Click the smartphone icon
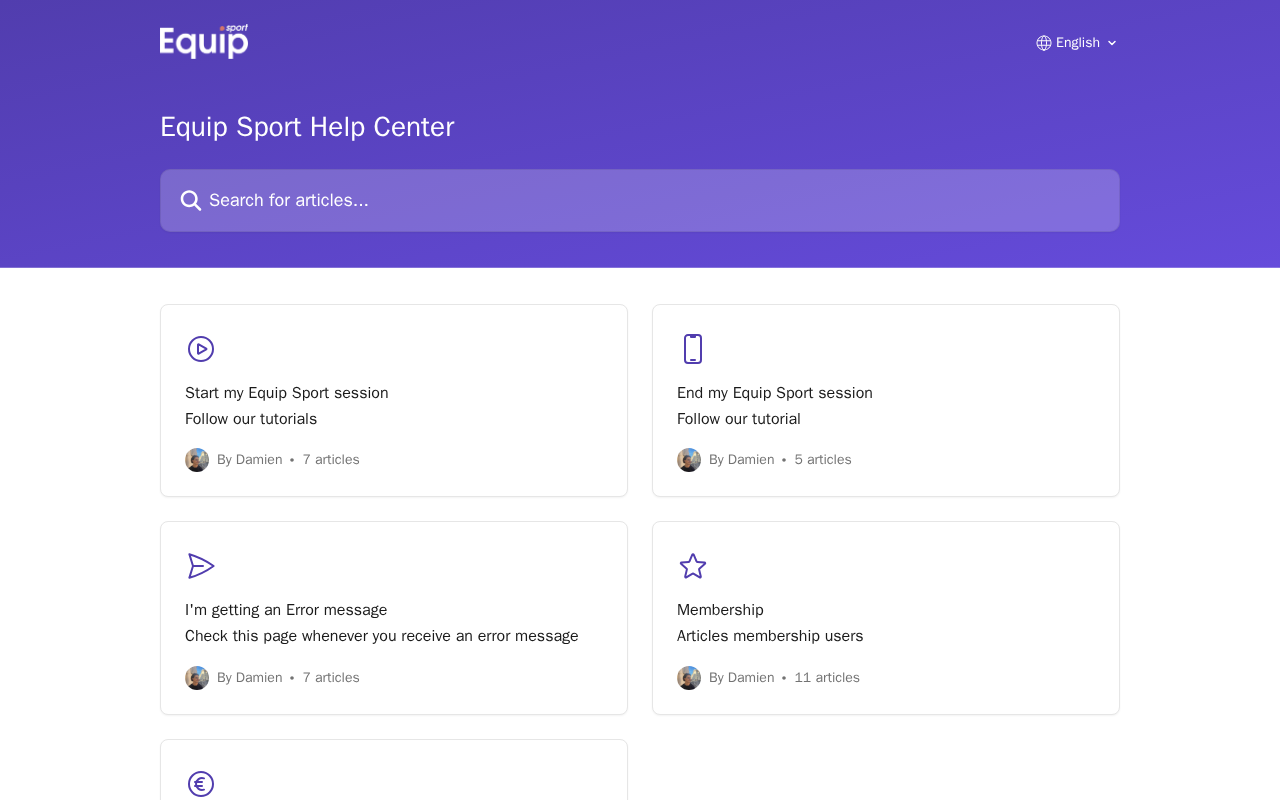1280x800 pixels. click(x=693, y=349)
